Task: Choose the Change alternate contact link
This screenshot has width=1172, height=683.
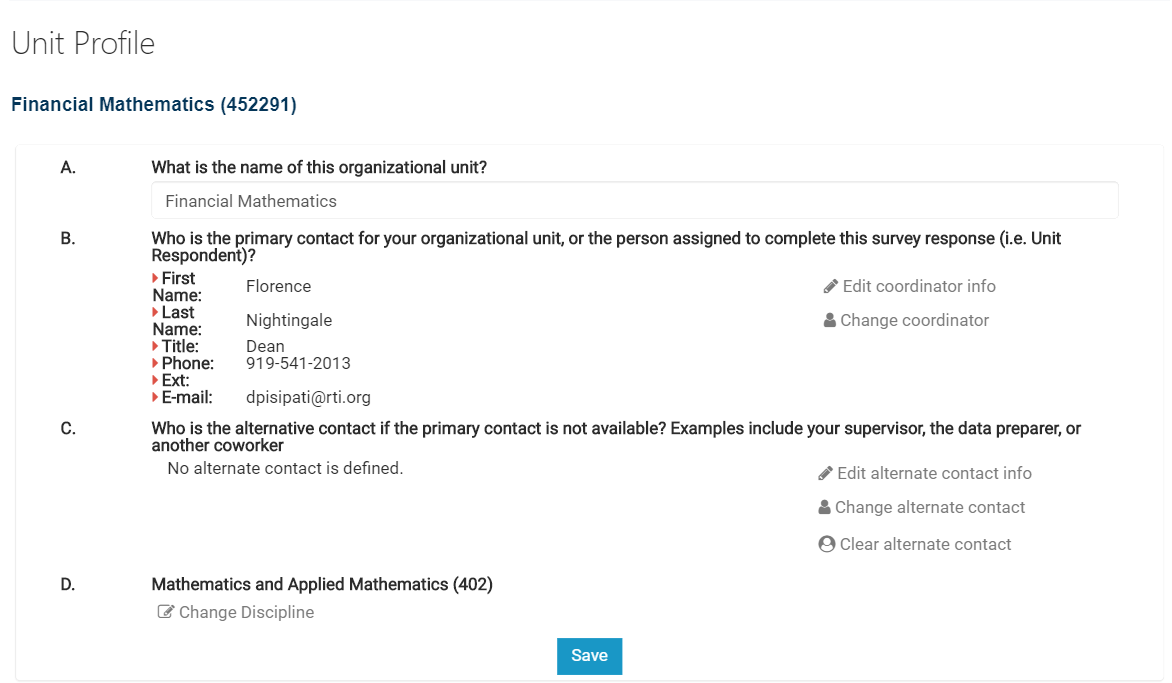Action: (x=930, y=508)
